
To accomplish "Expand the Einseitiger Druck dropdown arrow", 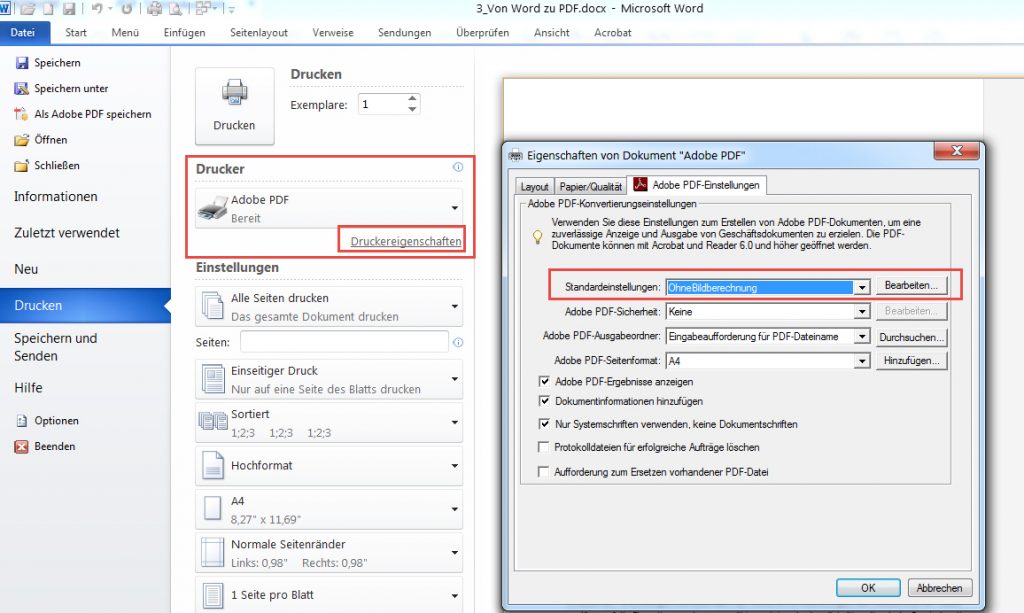I will 455,379.
